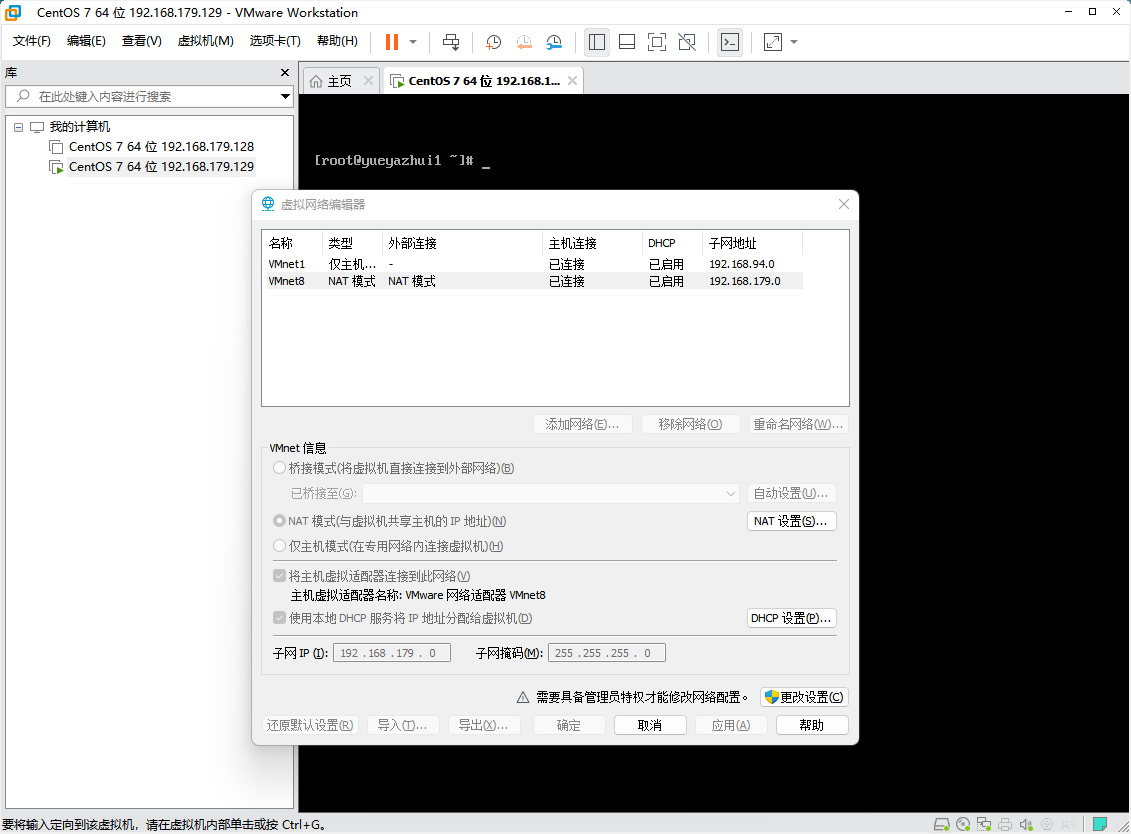Open the stretch display dropdown arrow

pos(794,42)
